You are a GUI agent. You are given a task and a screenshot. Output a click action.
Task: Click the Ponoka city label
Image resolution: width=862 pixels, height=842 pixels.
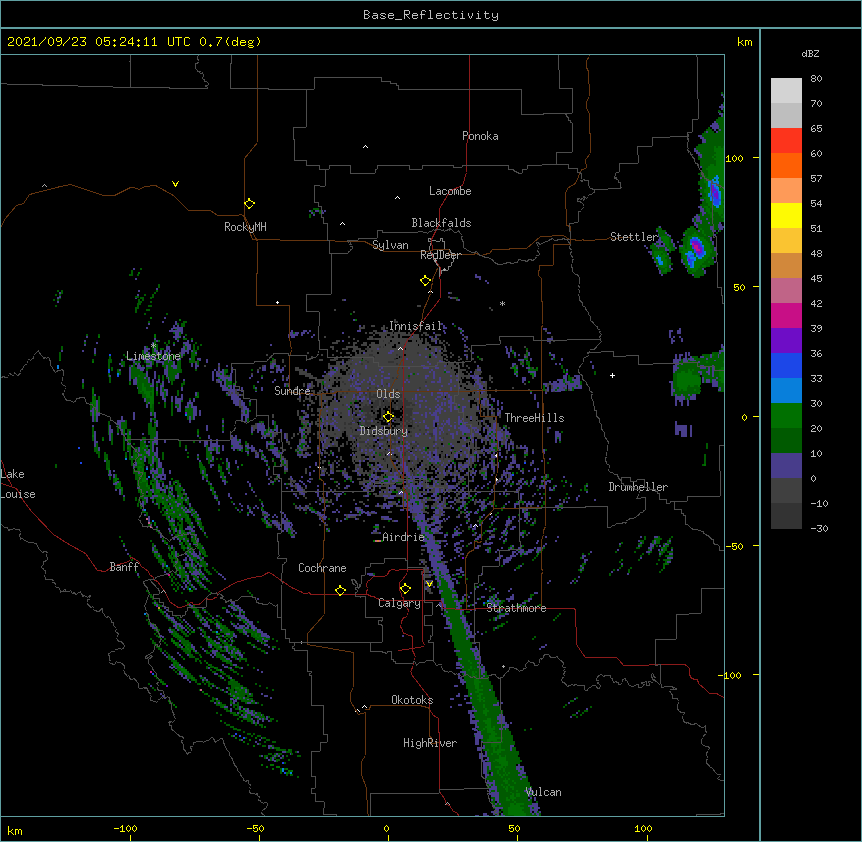480,136
